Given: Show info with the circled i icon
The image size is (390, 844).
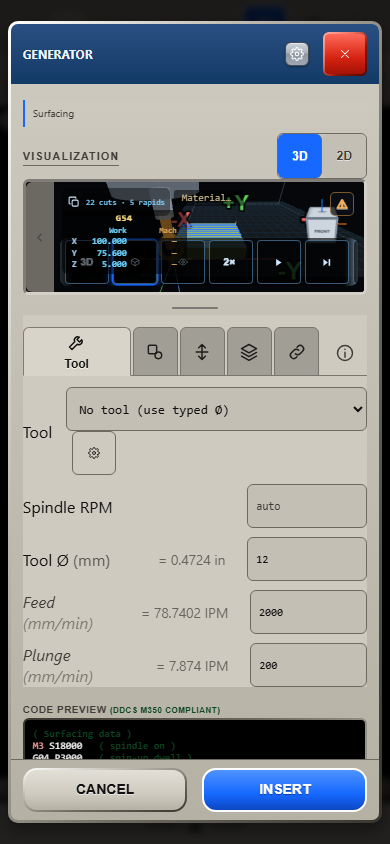Looking at the screenshot, I should [345, 353].
